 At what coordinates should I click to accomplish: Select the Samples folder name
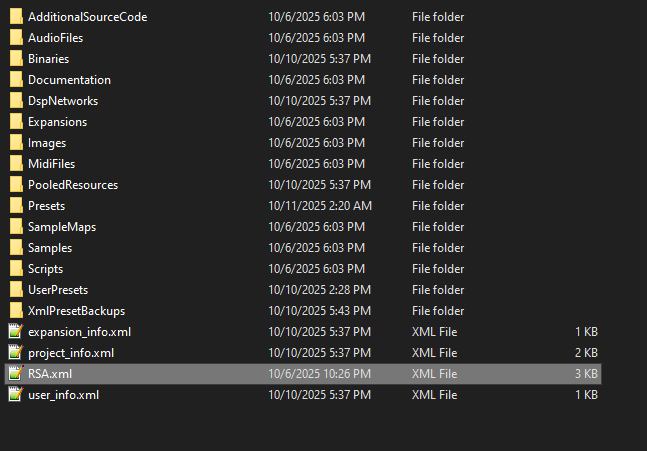point(50,248)
